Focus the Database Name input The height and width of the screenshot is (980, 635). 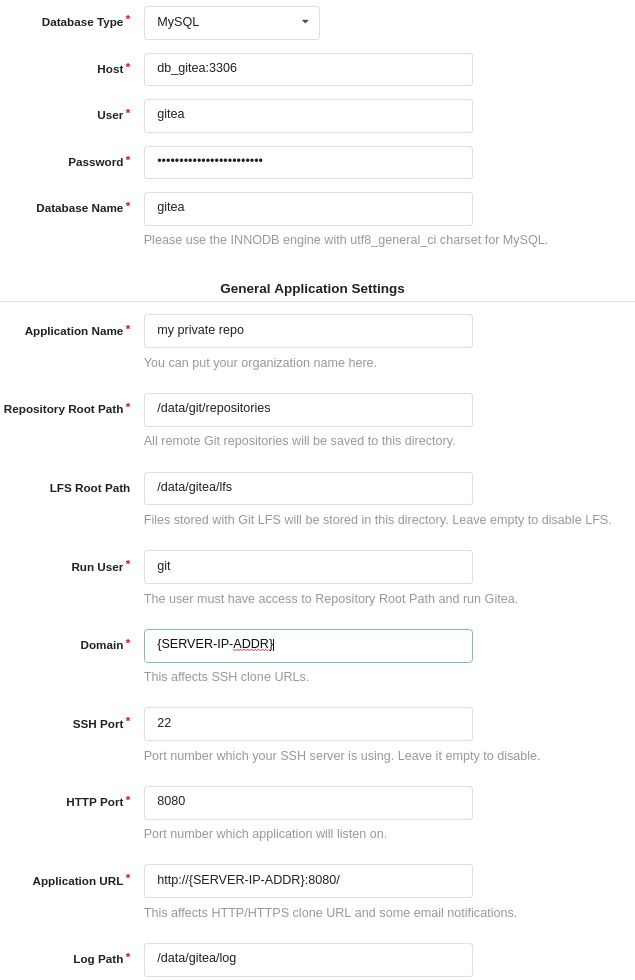[x=308, y=209]
